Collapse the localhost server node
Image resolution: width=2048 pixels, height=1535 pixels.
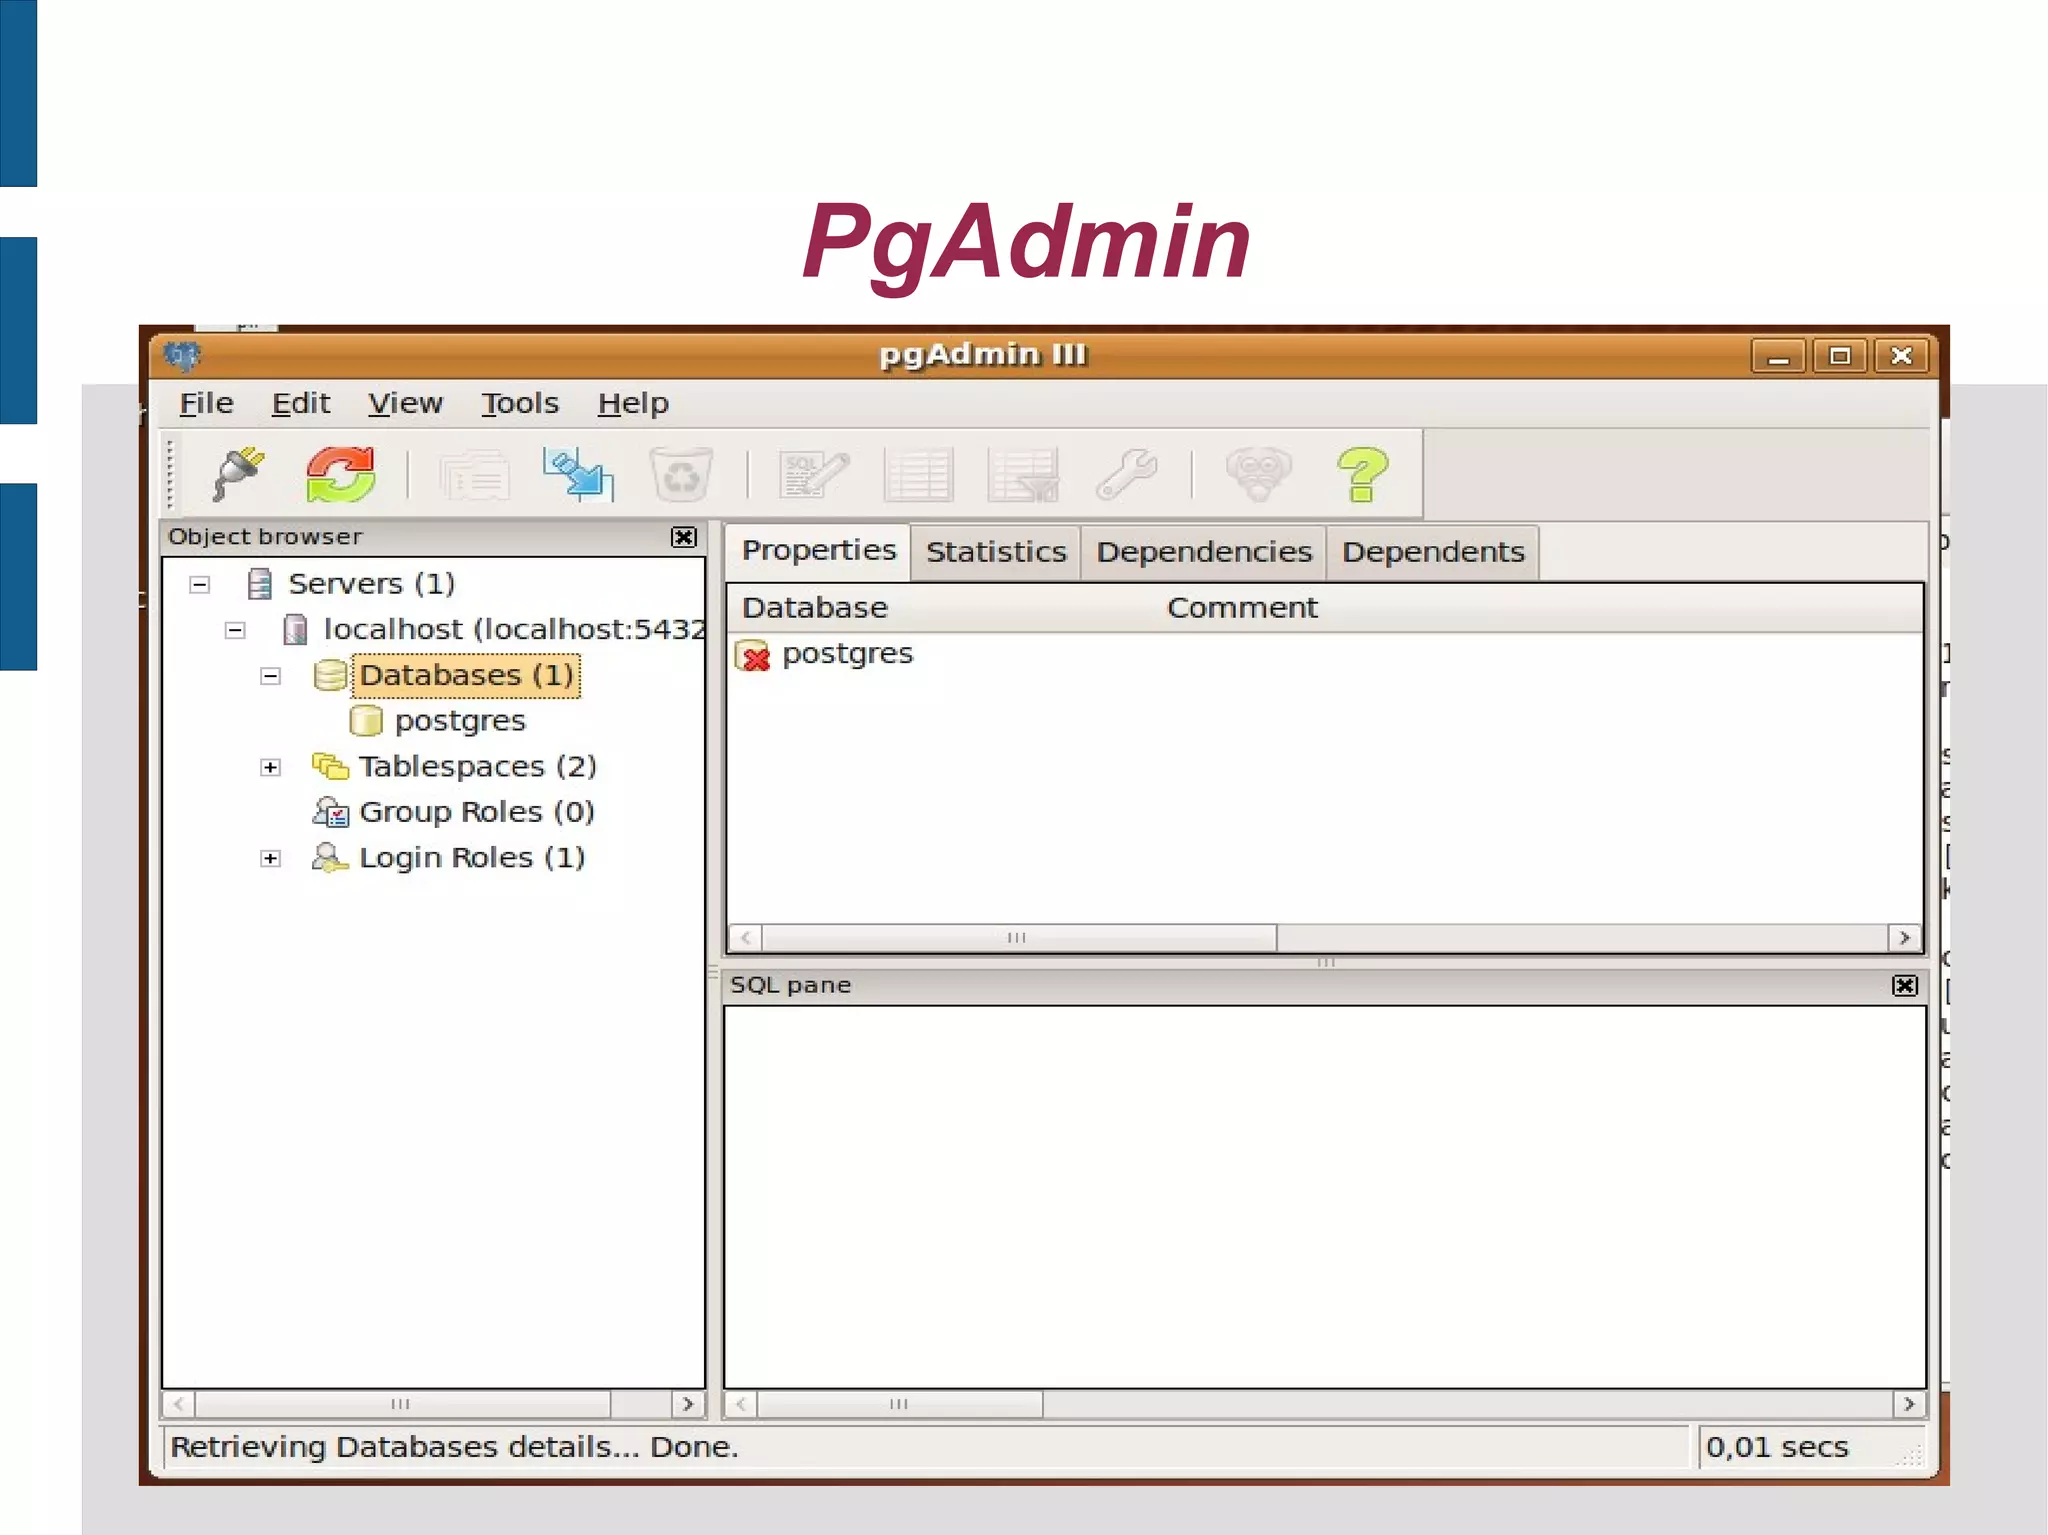pyautogui.click(x=235, y=630)
